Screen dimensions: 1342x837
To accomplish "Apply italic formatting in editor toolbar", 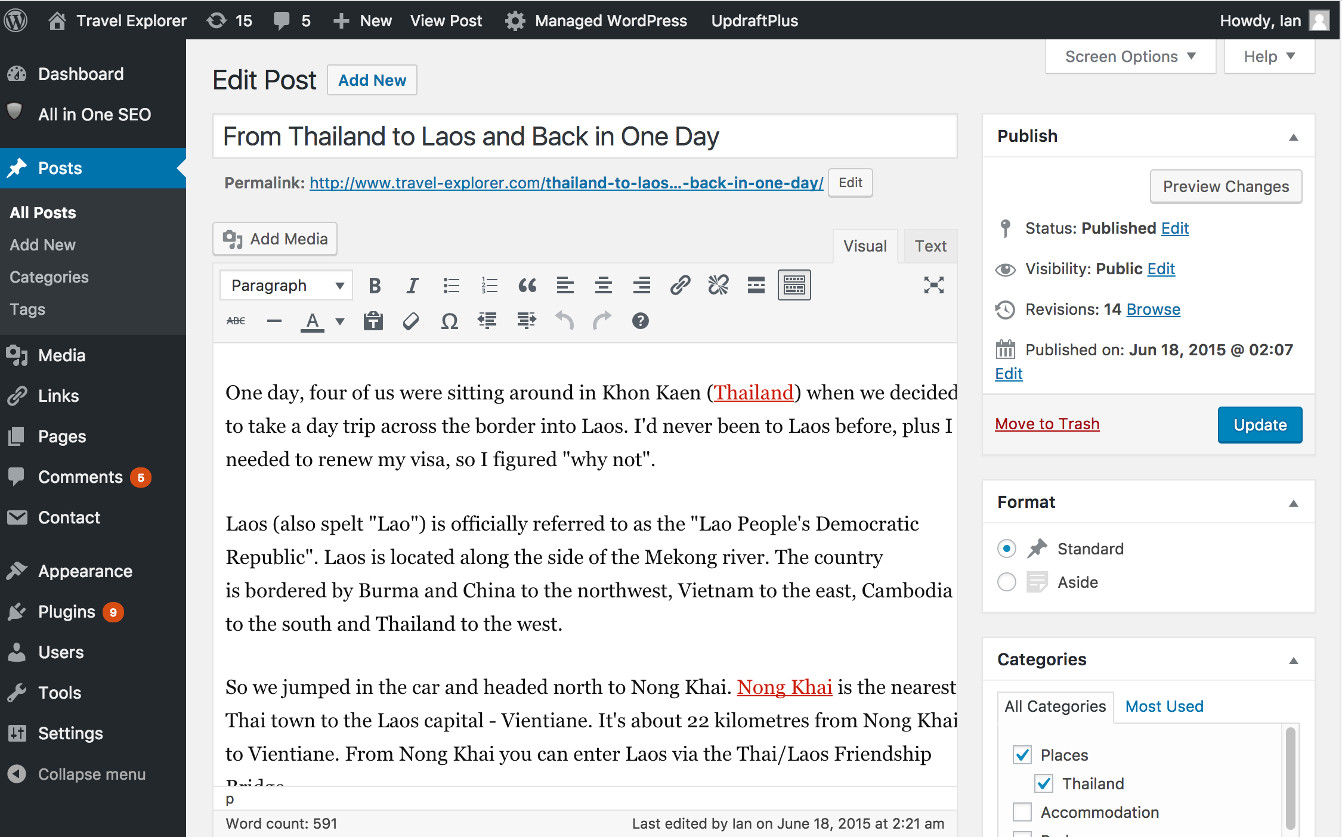I will coord(412,286).
